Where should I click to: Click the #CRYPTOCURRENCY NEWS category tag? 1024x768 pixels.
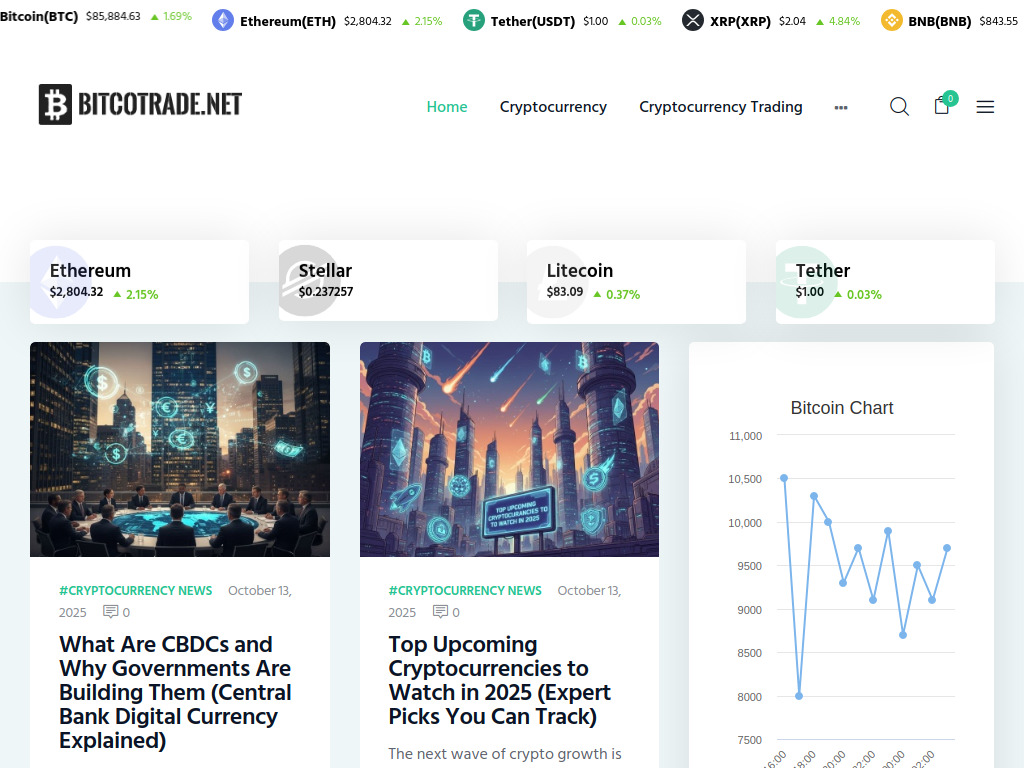135,590
